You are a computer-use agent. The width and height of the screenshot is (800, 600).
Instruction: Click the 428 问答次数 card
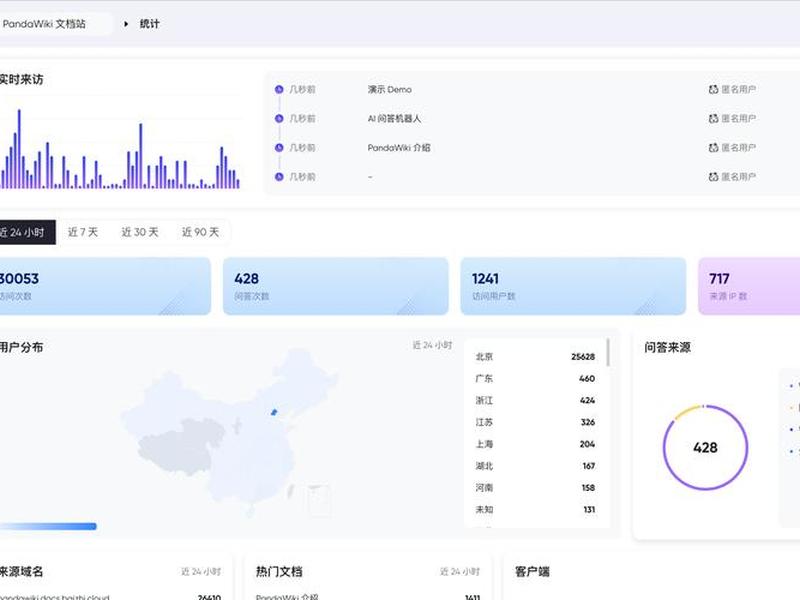pyautogui.click(x=336, y=286)
